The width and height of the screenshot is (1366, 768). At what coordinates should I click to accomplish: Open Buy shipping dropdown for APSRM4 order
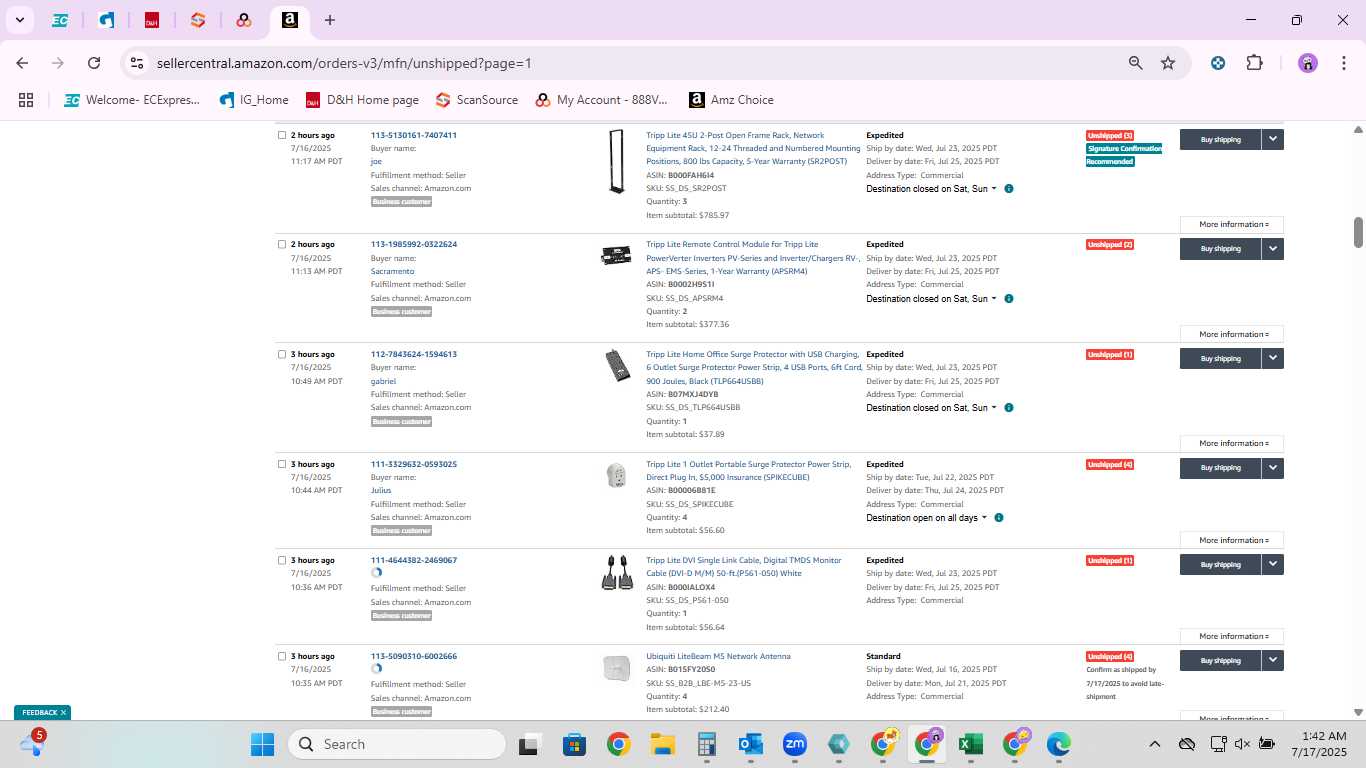click(1272, 249)
